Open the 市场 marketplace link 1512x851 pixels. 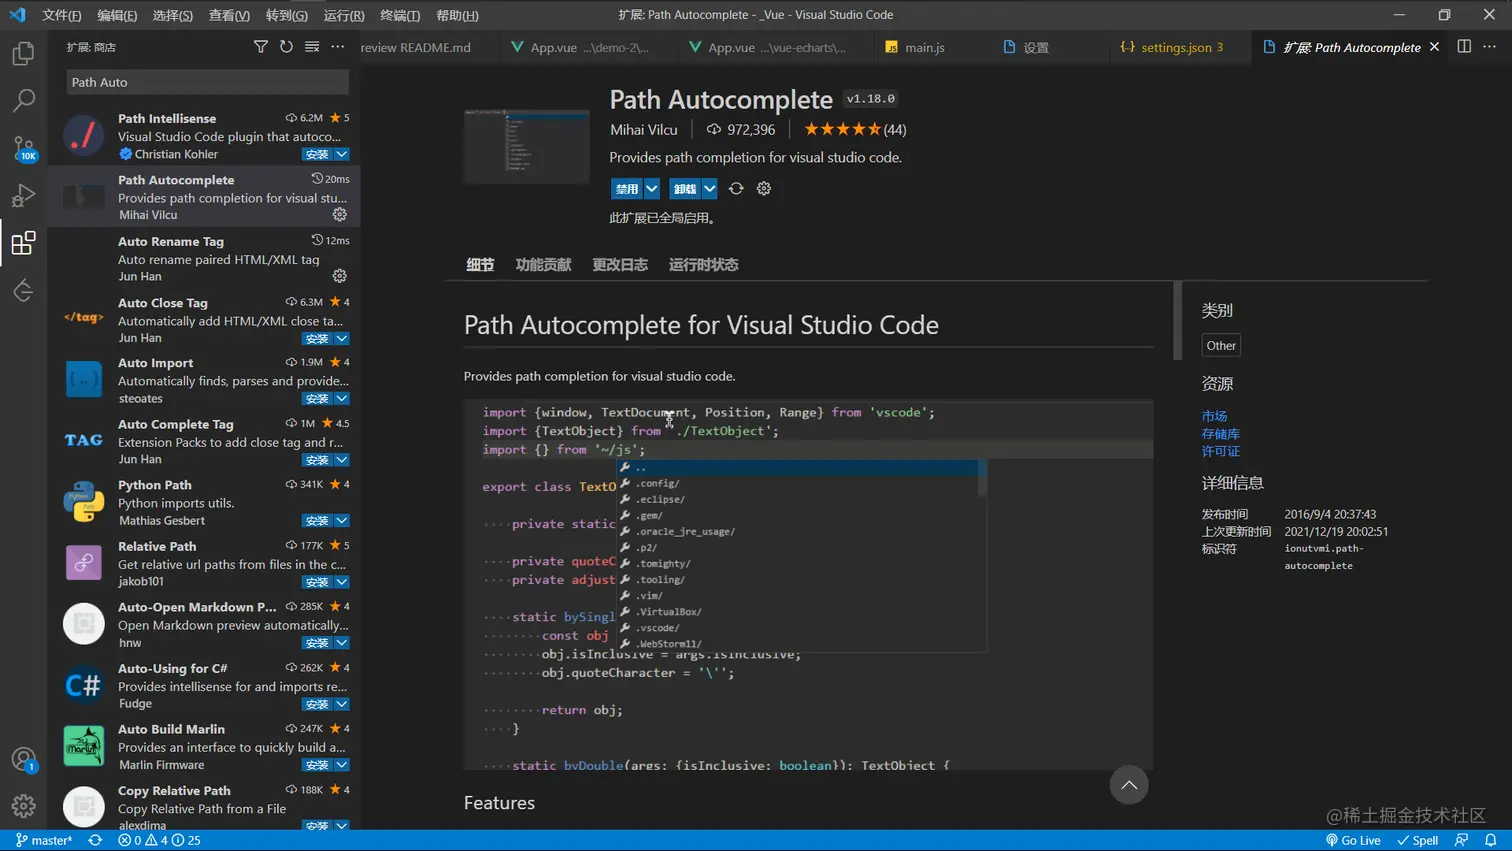[x=1214, y=416]
